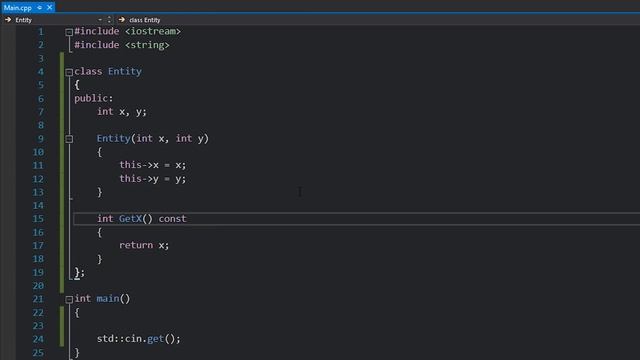Screen dimensions: 640x360
Task: Click line number 15 in the margin
Action: [38, 219]
